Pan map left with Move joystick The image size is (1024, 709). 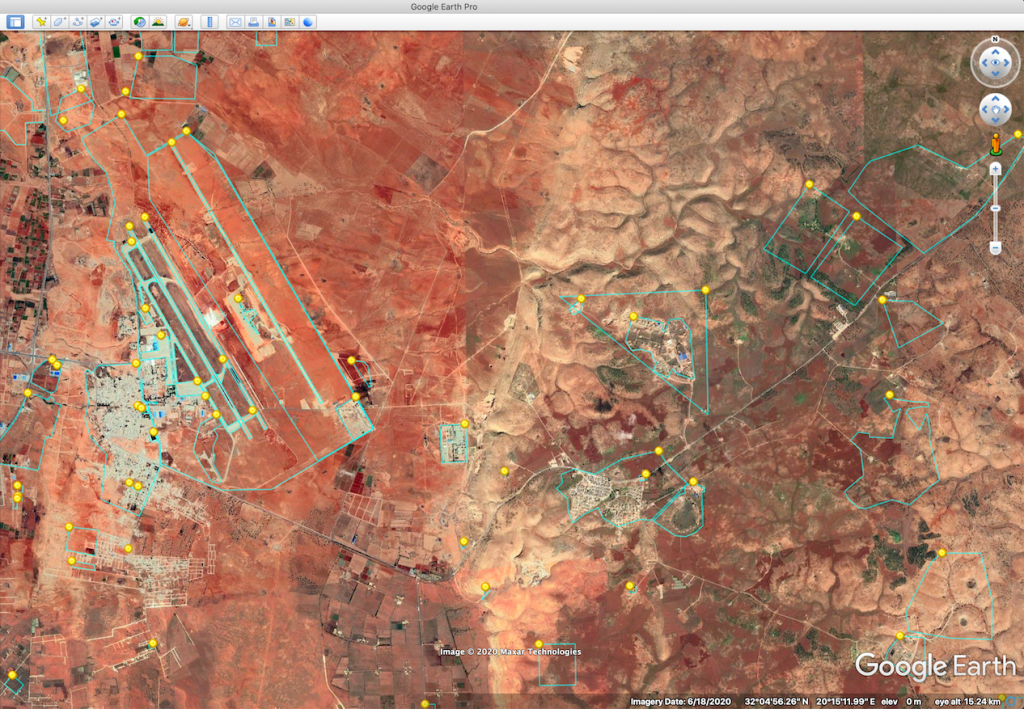click(985, 110)
